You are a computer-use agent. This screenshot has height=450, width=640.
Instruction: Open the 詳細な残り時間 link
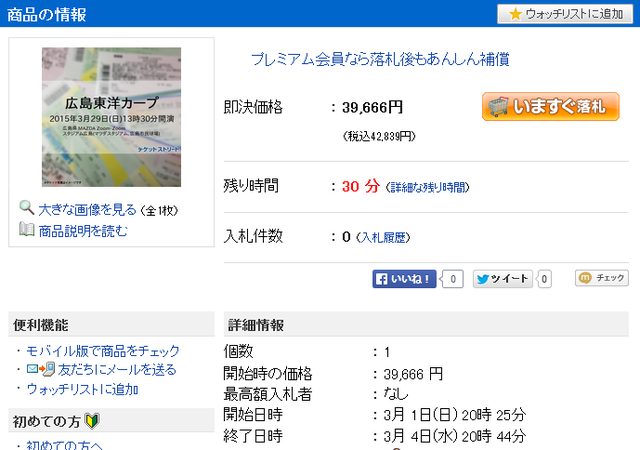428,187
